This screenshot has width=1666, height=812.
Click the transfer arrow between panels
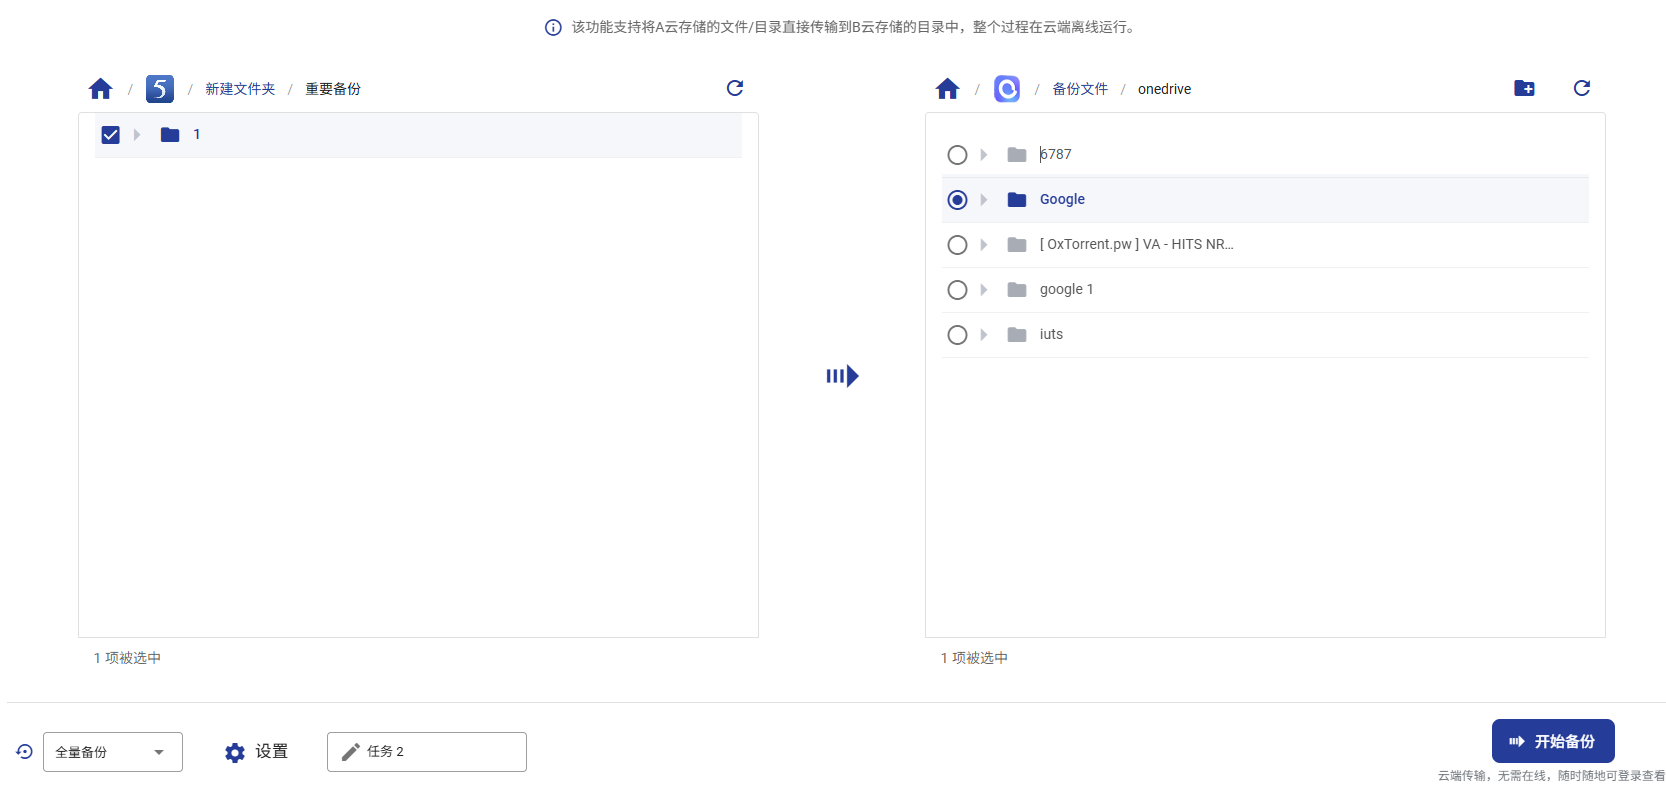(x=842, y=376)
